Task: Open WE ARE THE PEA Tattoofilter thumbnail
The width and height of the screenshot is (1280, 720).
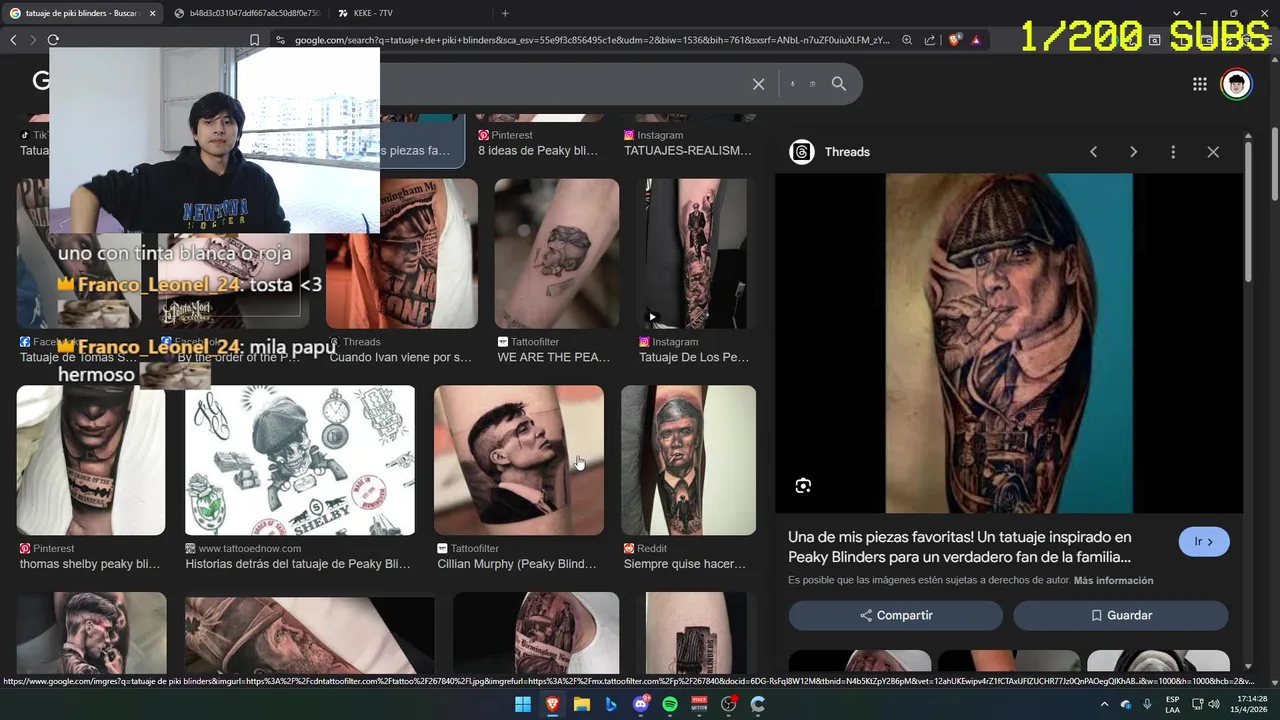Action: click(557, 254)
